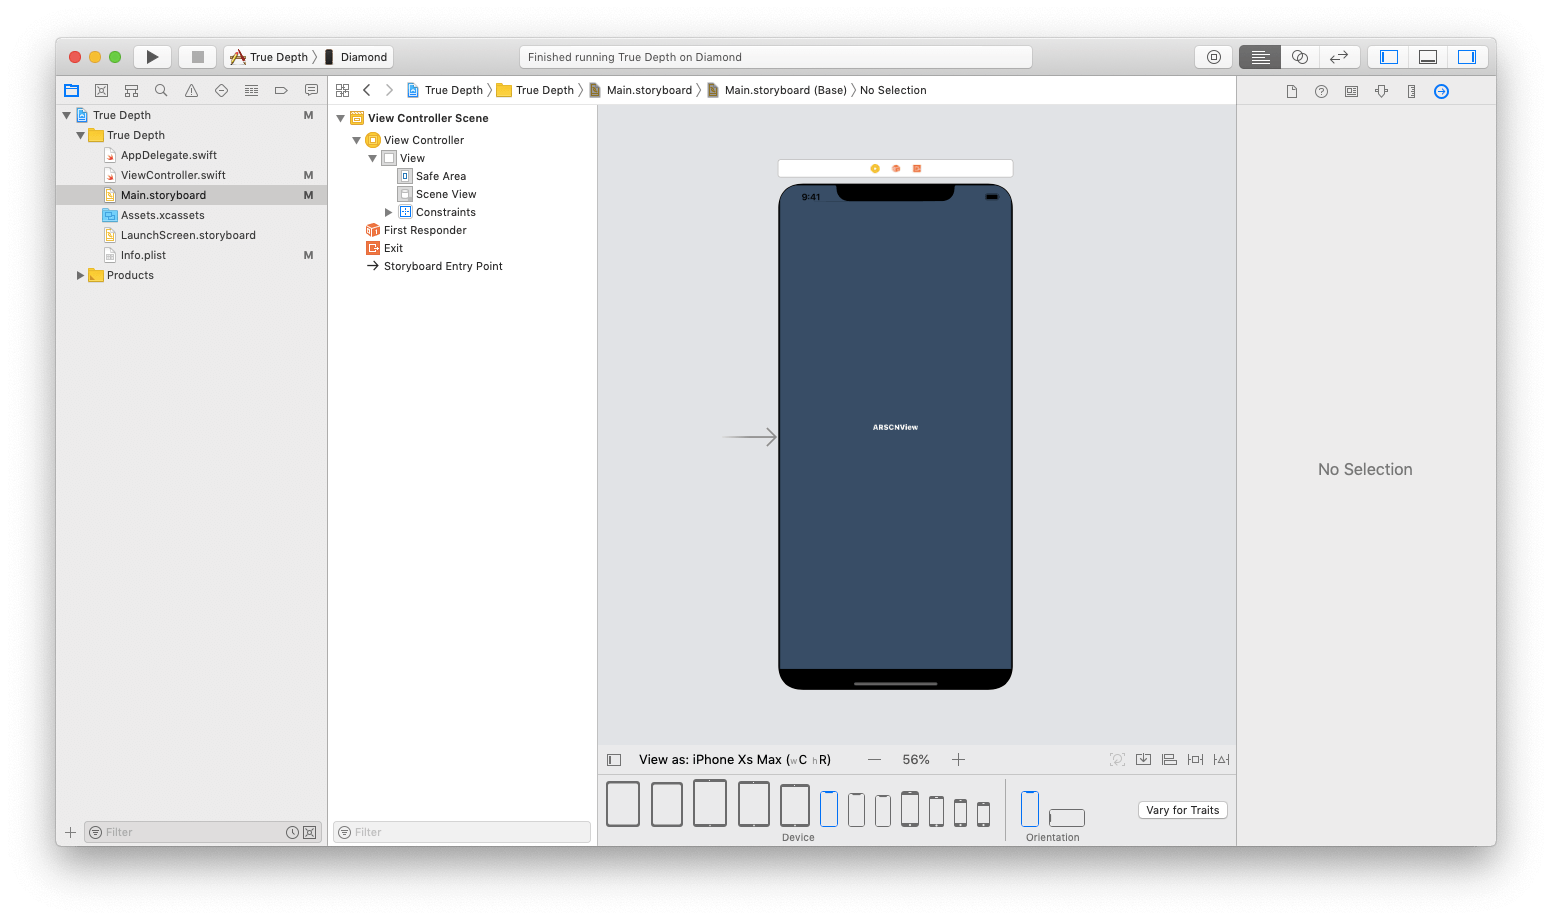Open the Attributes inspector

click(x=1381, y=90)
